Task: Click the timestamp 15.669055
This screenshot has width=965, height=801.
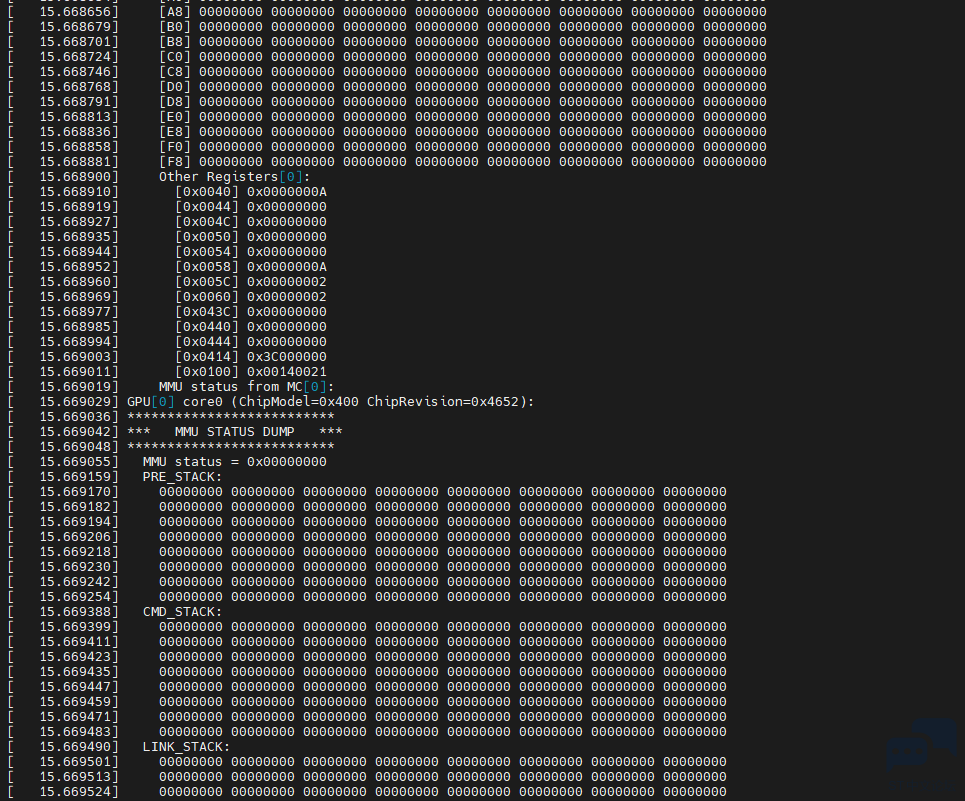Action: click(x=75, y=462)
